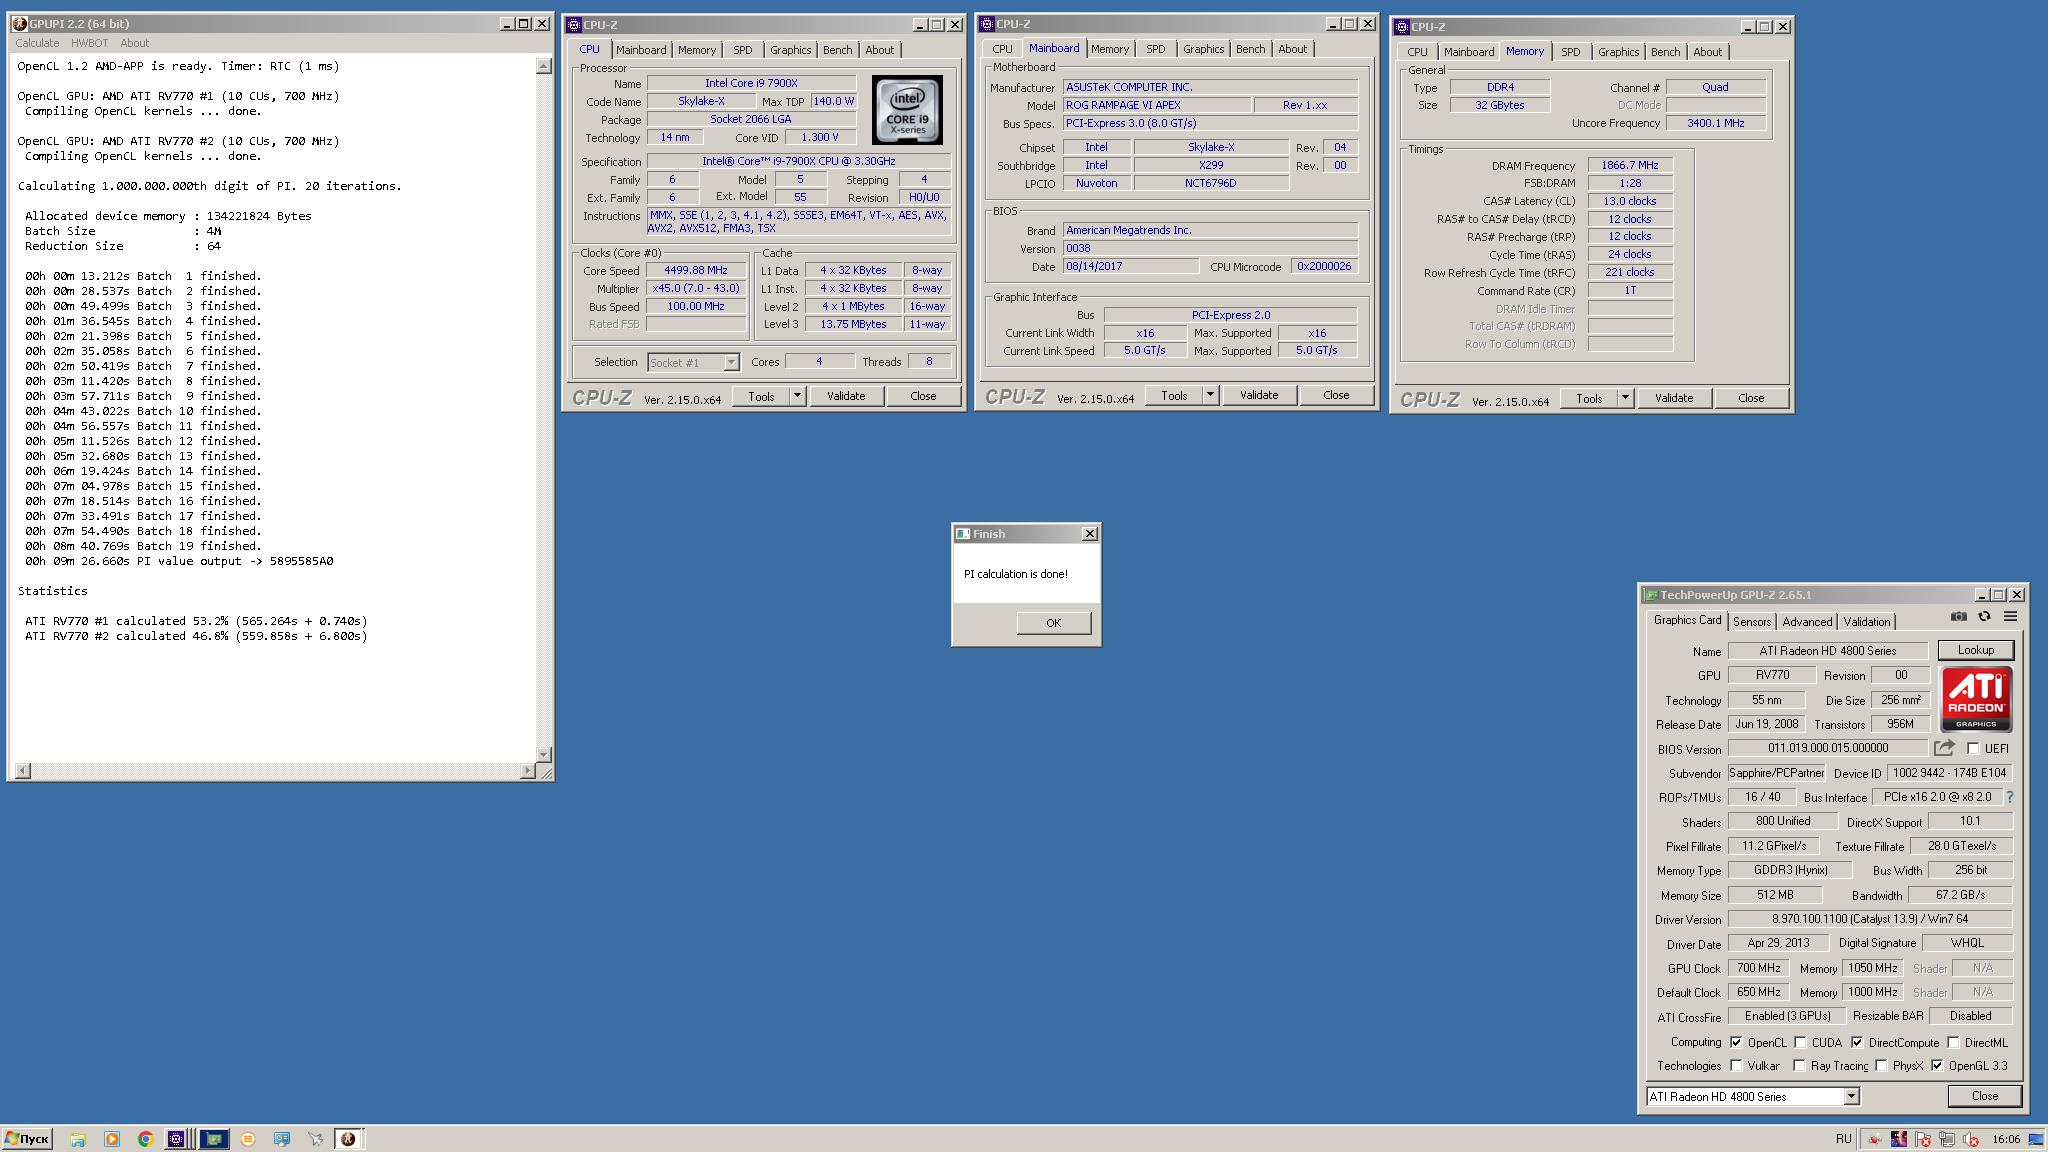Click GPU-Z title bar app icon
The width and height of the screenshot is (2048, 1152).
(1651, 594)
